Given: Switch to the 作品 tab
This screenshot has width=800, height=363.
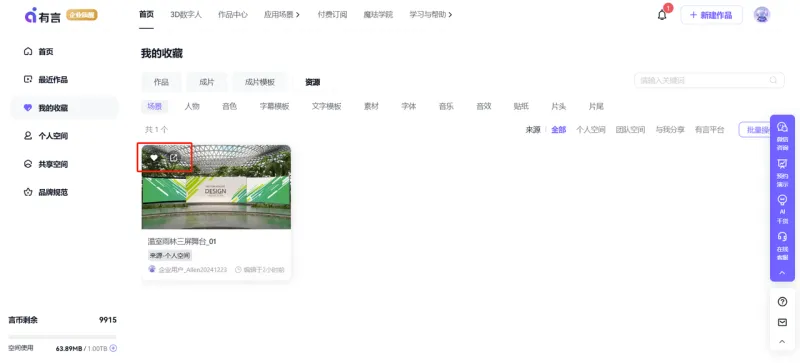Looking at the screenshot, I should tap(161, 82).
